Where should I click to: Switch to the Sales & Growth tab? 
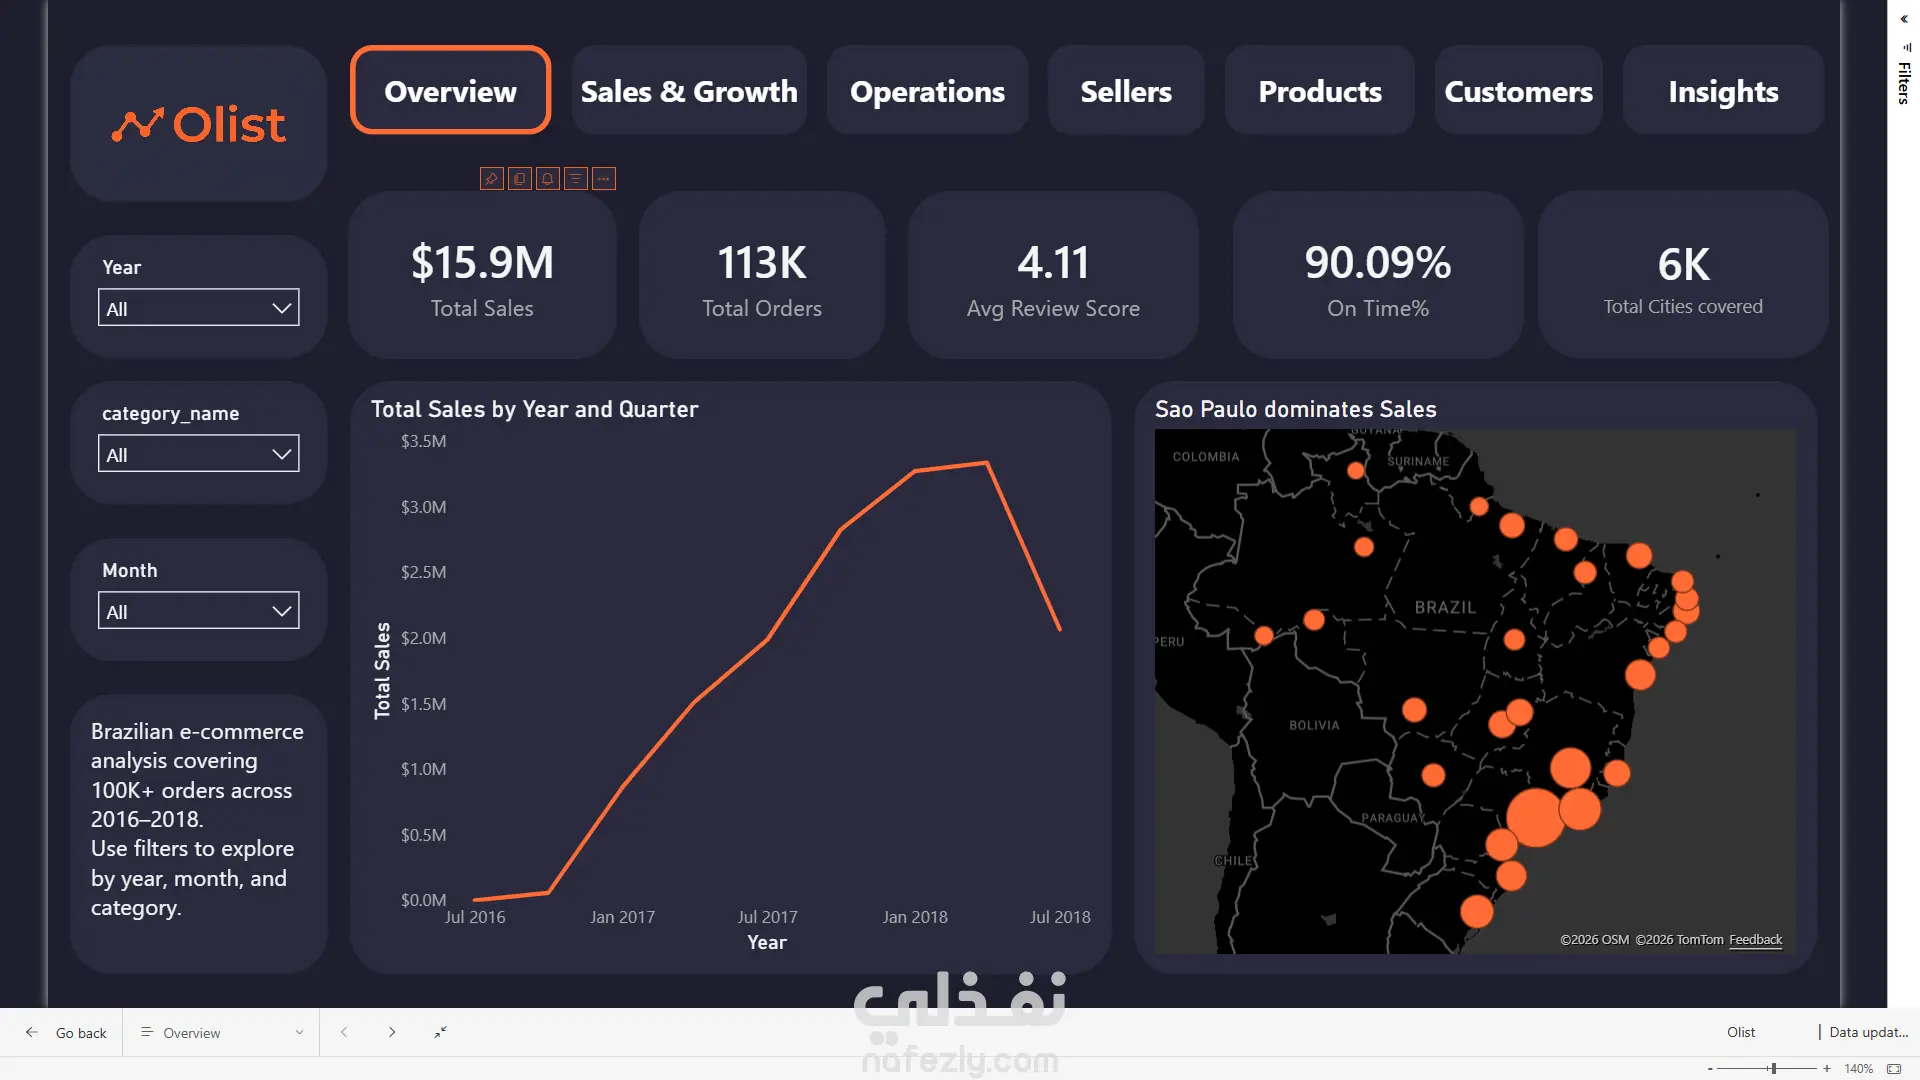[689, 91]
